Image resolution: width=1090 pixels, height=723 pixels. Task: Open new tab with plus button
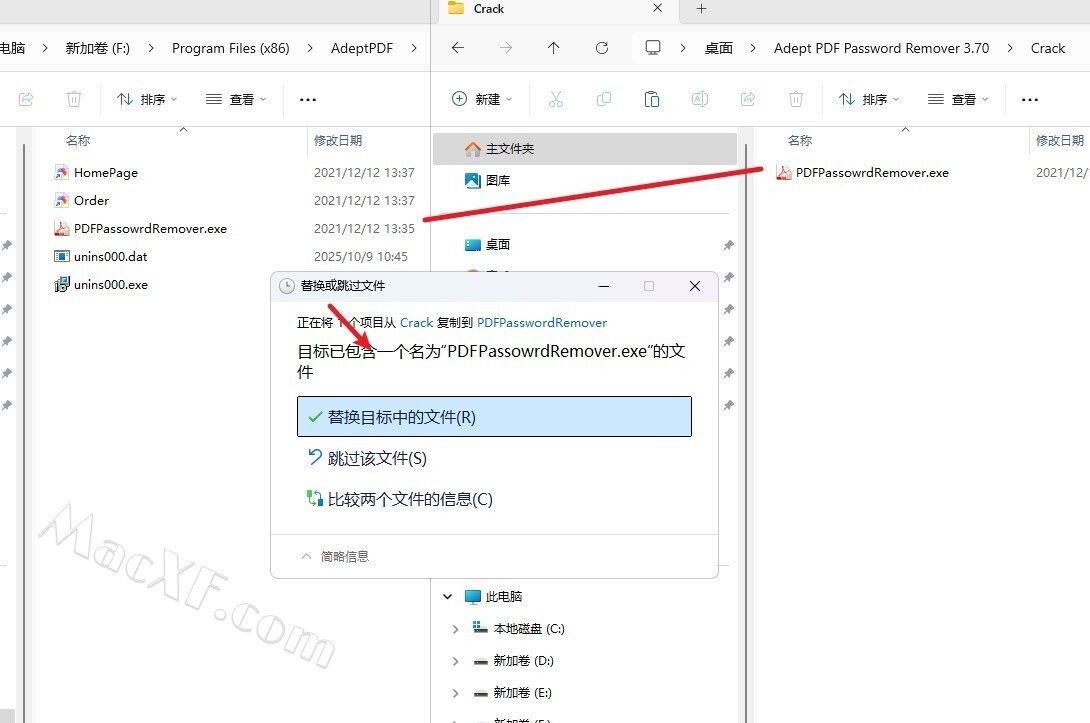coord(701,9)
